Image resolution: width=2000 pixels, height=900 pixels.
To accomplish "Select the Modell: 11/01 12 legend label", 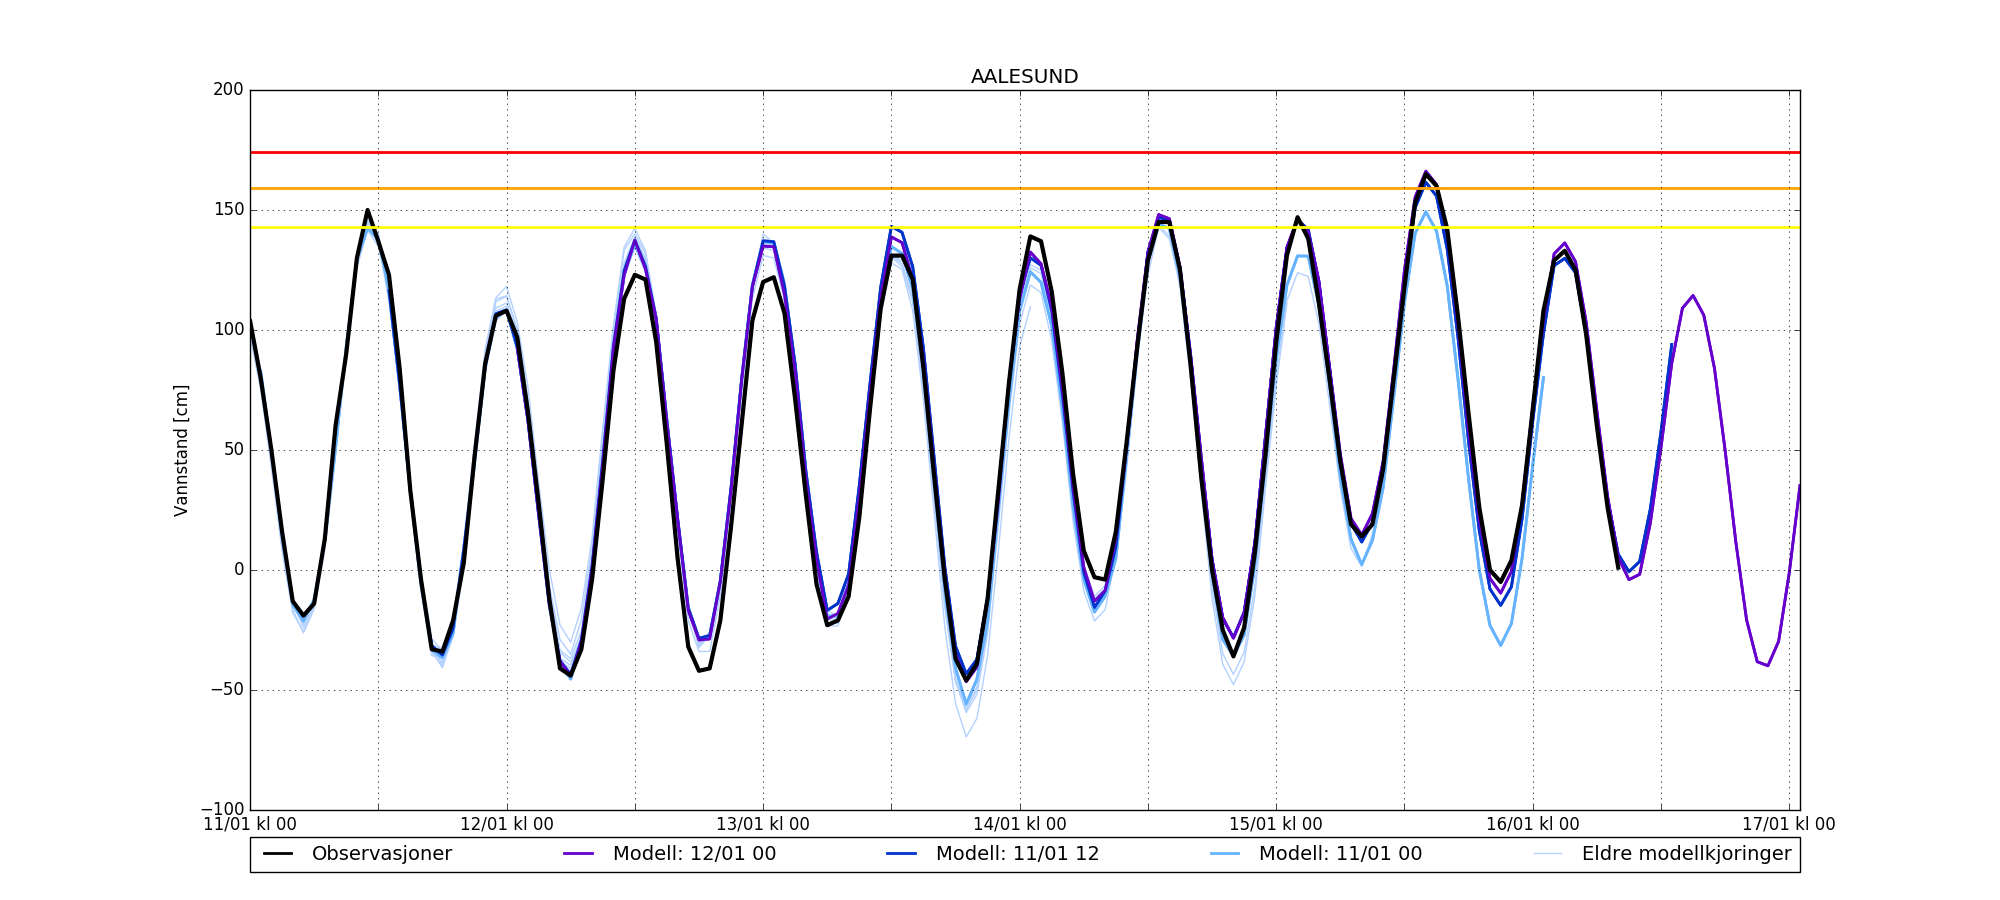I will [x=1017, y=854].
